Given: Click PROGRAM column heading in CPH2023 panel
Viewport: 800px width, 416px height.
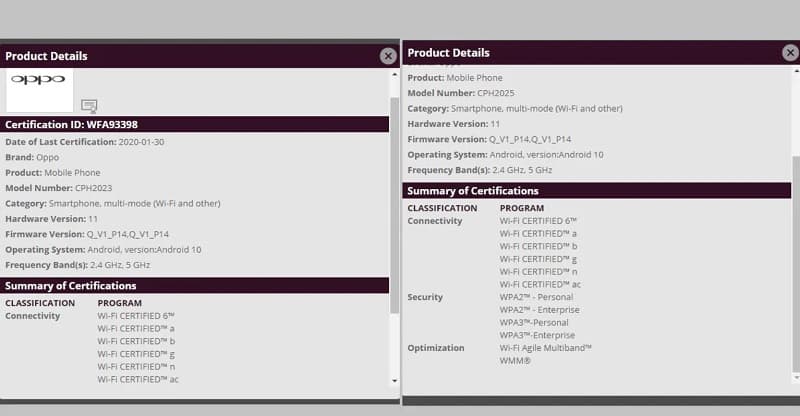Looking at the screenshot, I should [120, 303].
